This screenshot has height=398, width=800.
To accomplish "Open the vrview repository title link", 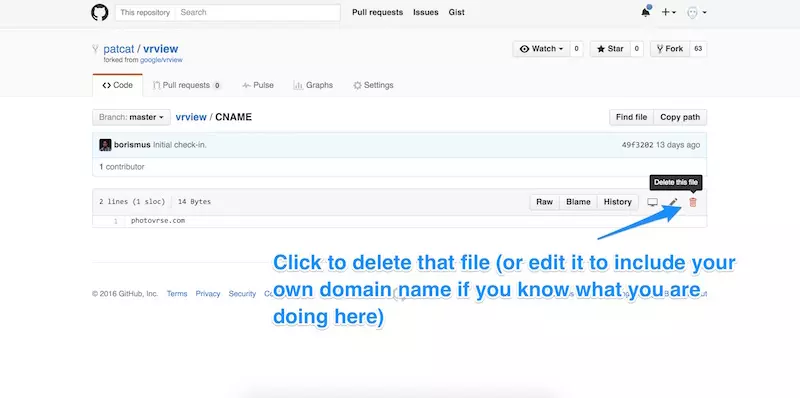I will coord(161,49).
